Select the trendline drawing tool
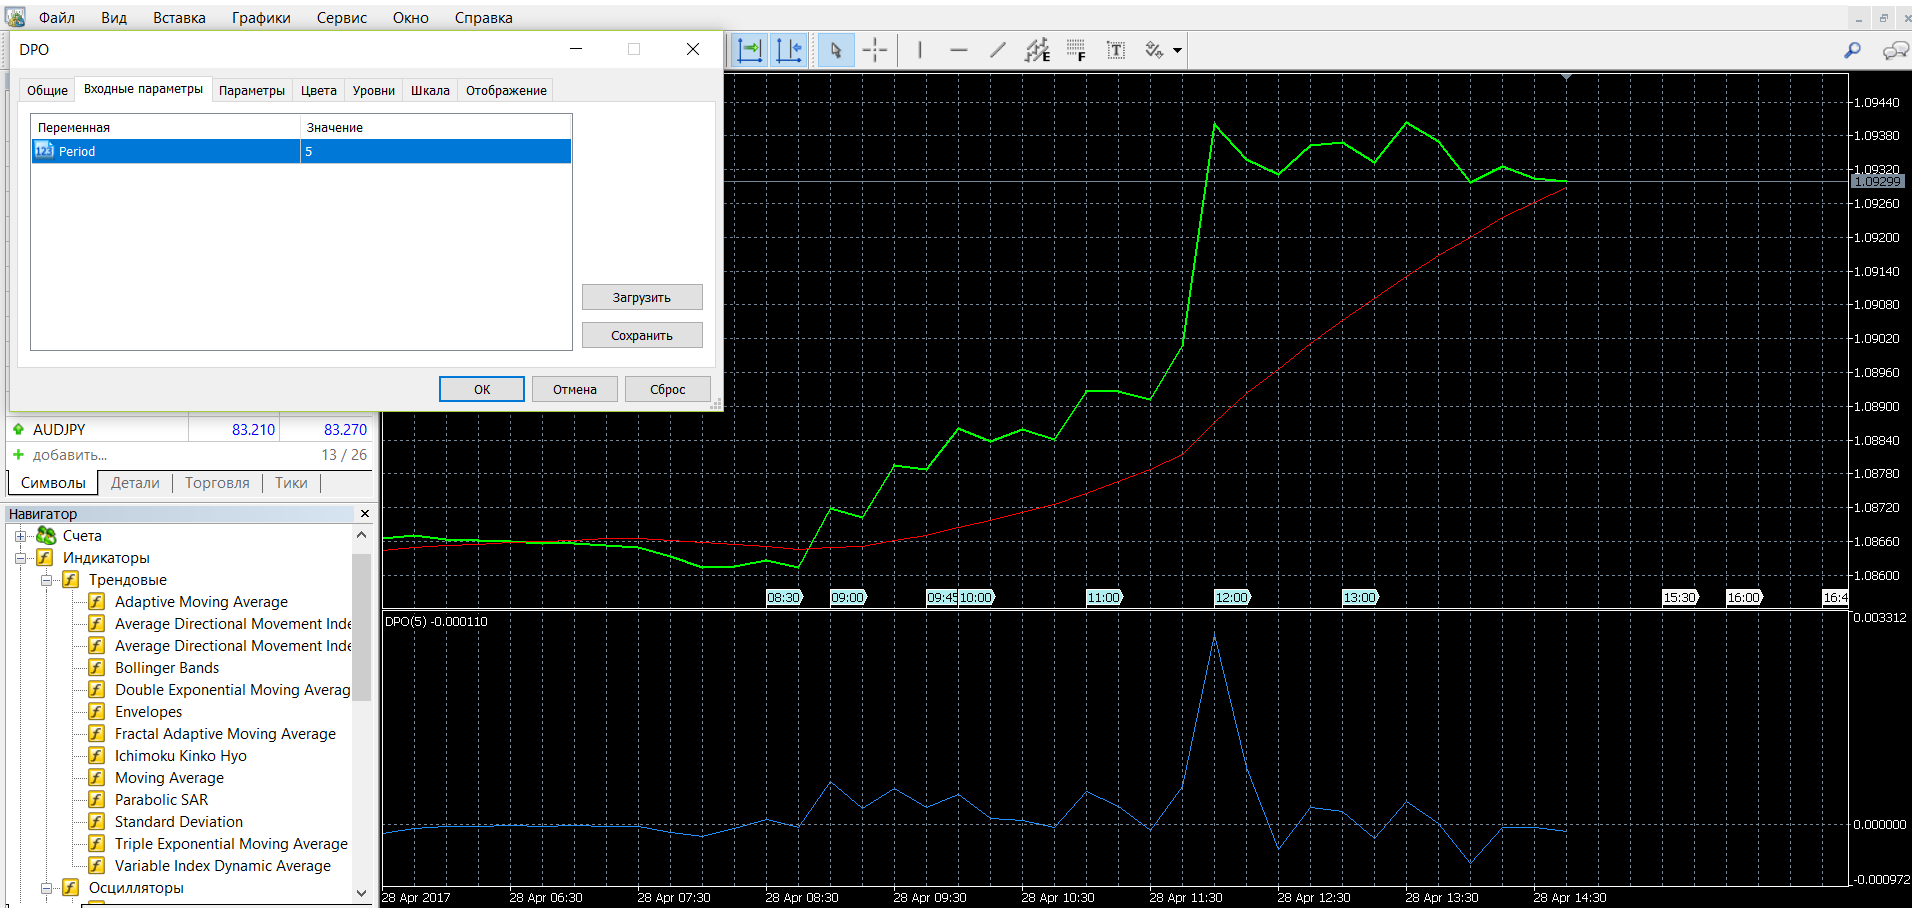The height and width of the screenshot is (908, 1912). [x=998, y=50]
